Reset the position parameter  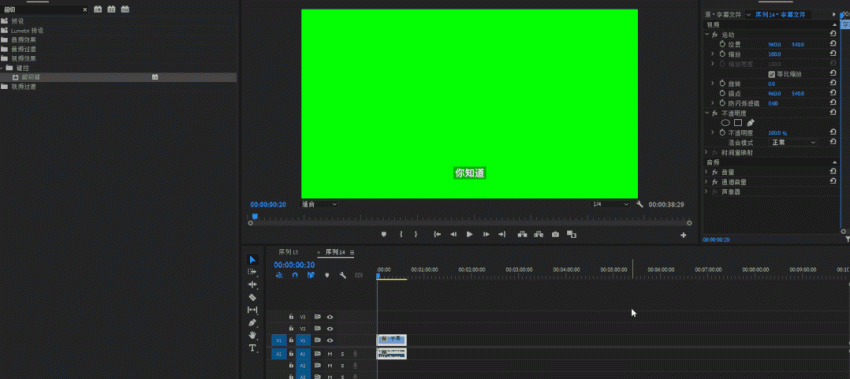[x=833, y=44]
